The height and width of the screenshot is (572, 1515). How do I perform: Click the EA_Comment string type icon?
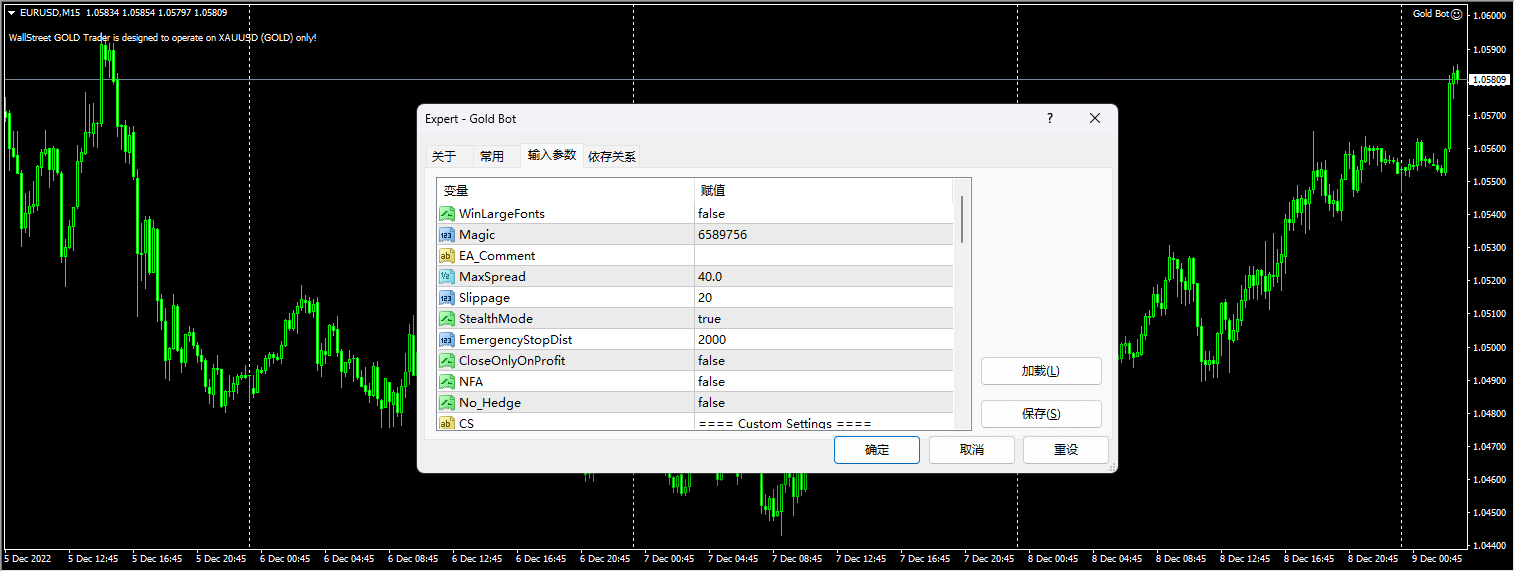pyautogui.click(x=447, y=256)
